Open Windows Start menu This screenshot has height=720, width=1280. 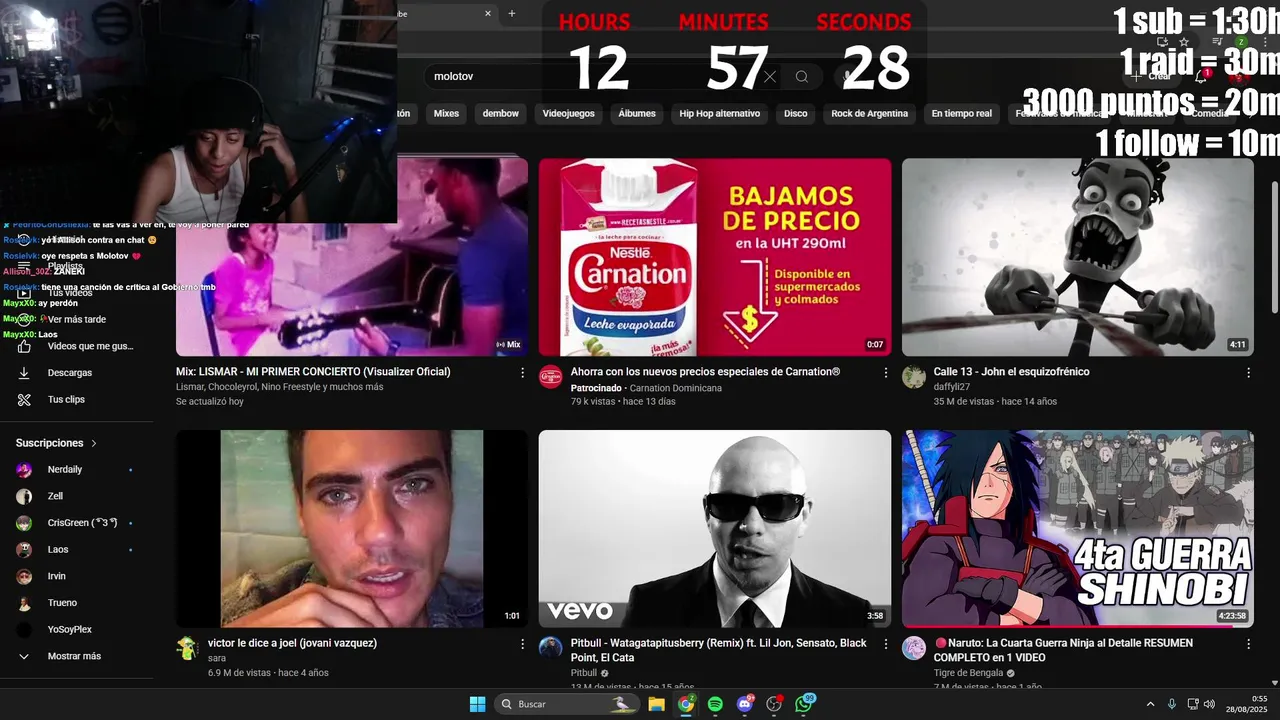click(x=477, y=704)
